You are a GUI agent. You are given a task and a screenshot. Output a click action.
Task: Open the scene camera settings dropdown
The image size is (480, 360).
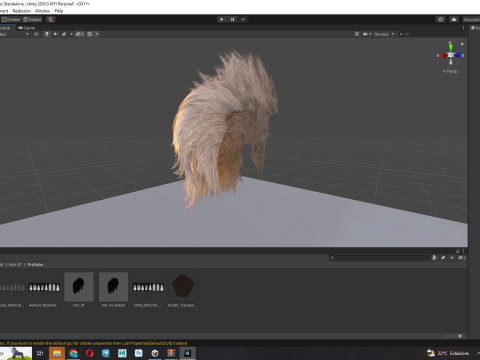coord(367,34)
